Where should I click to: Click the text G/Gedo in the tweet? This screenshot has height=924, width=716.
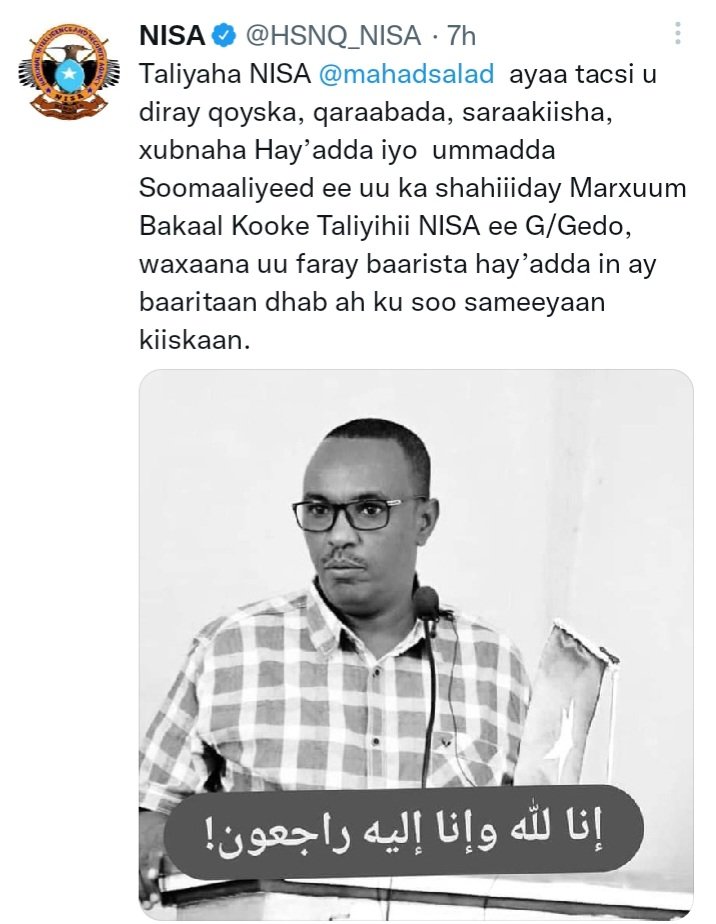[578, 227]
